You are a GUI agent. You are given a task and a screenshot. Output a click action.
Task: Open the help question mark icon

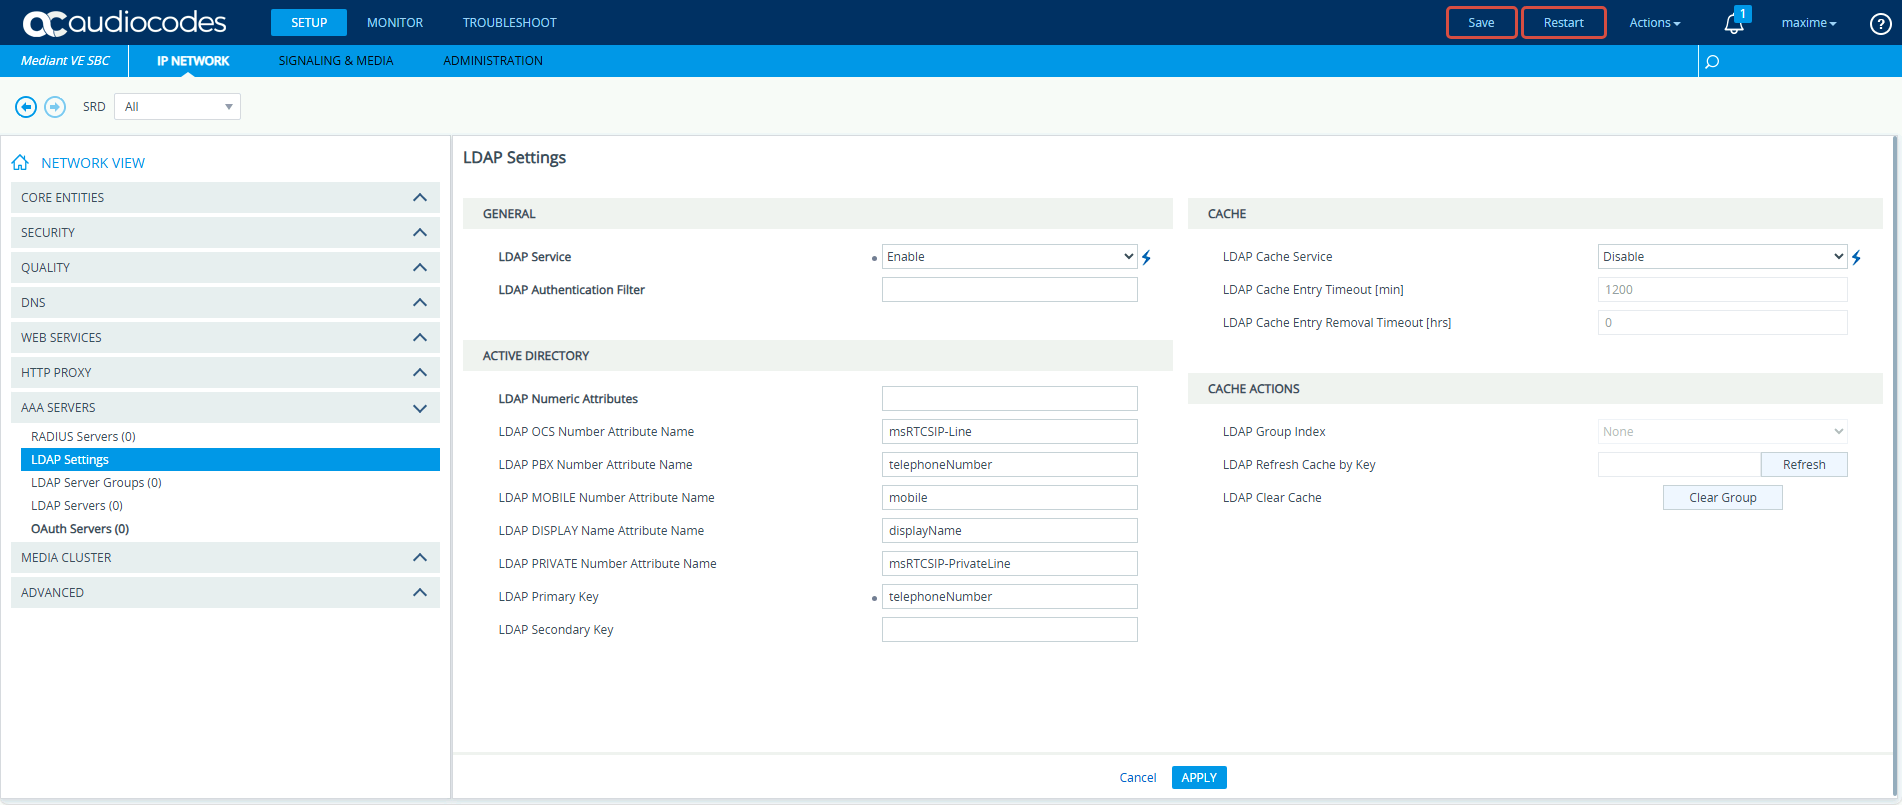(x=1880, y=24)
